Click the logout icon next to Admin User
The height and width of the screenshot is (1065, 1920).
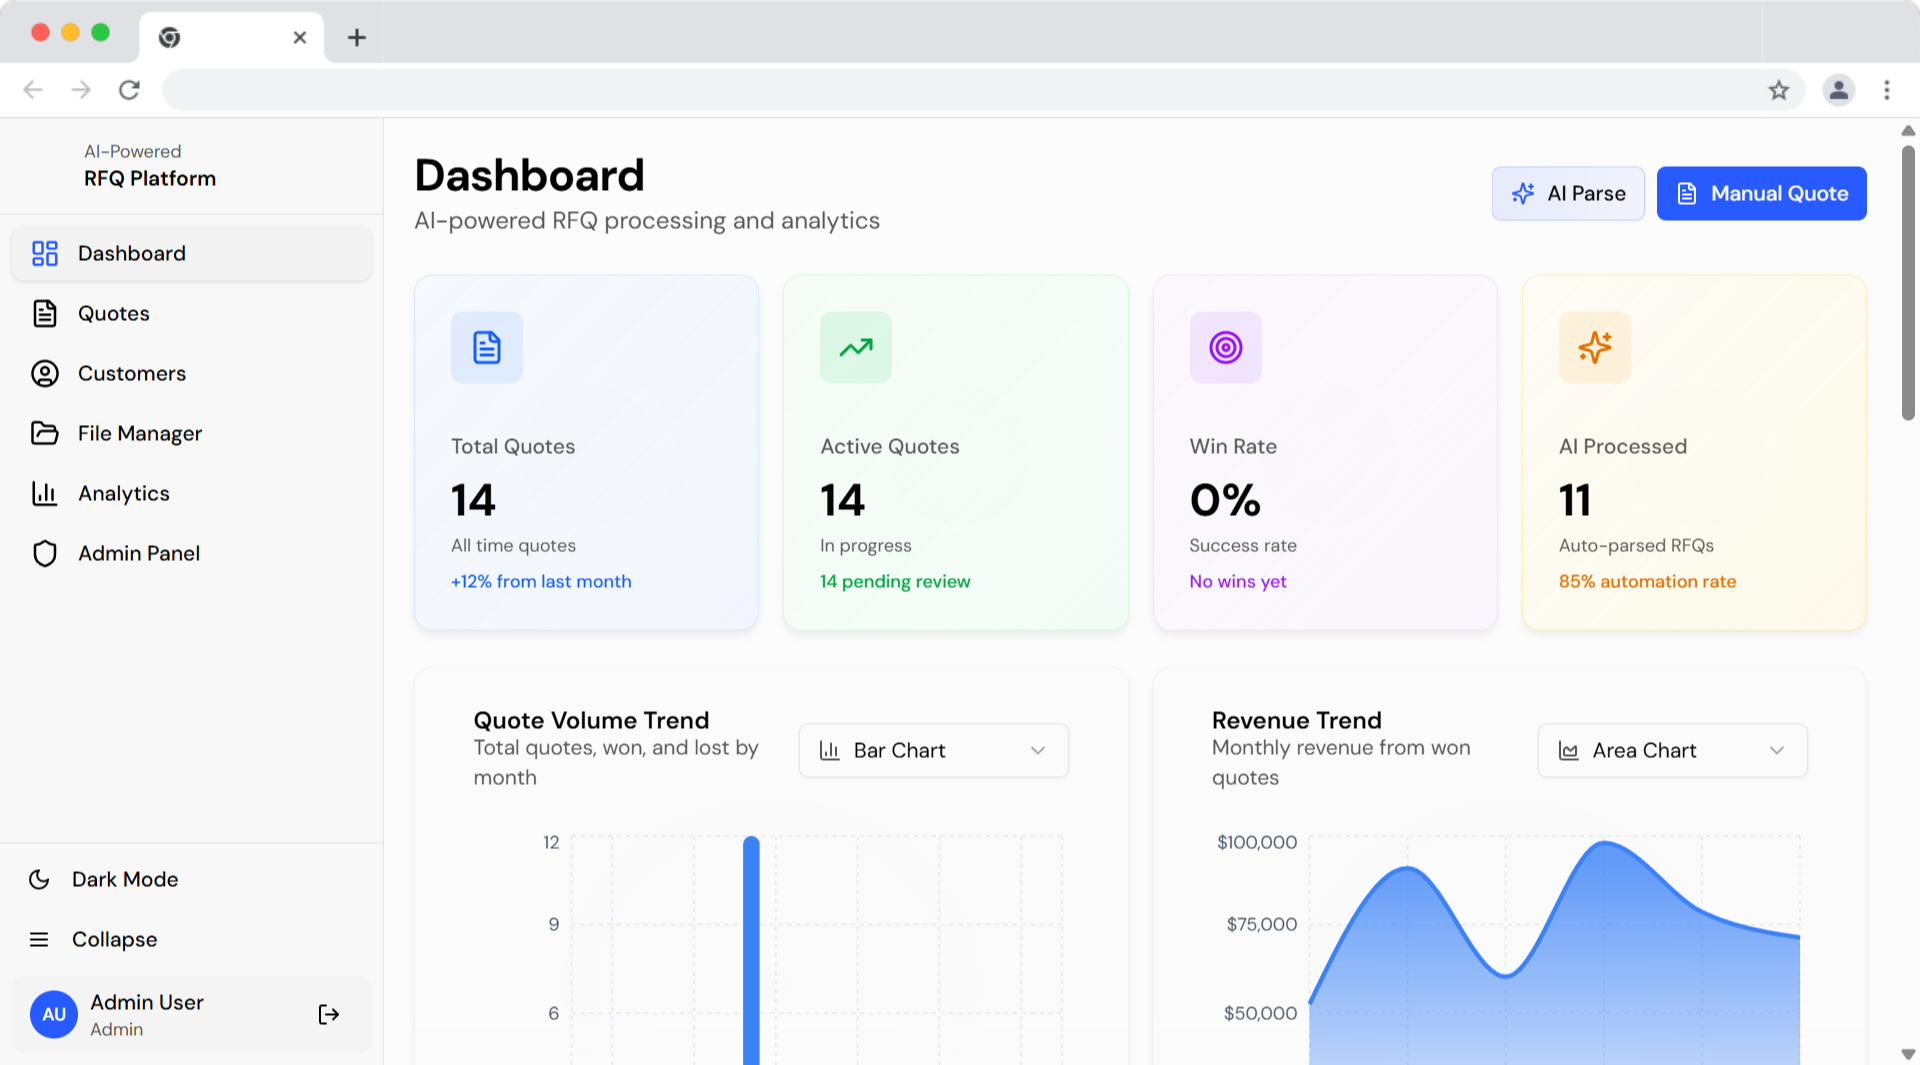pos(329,1014)
